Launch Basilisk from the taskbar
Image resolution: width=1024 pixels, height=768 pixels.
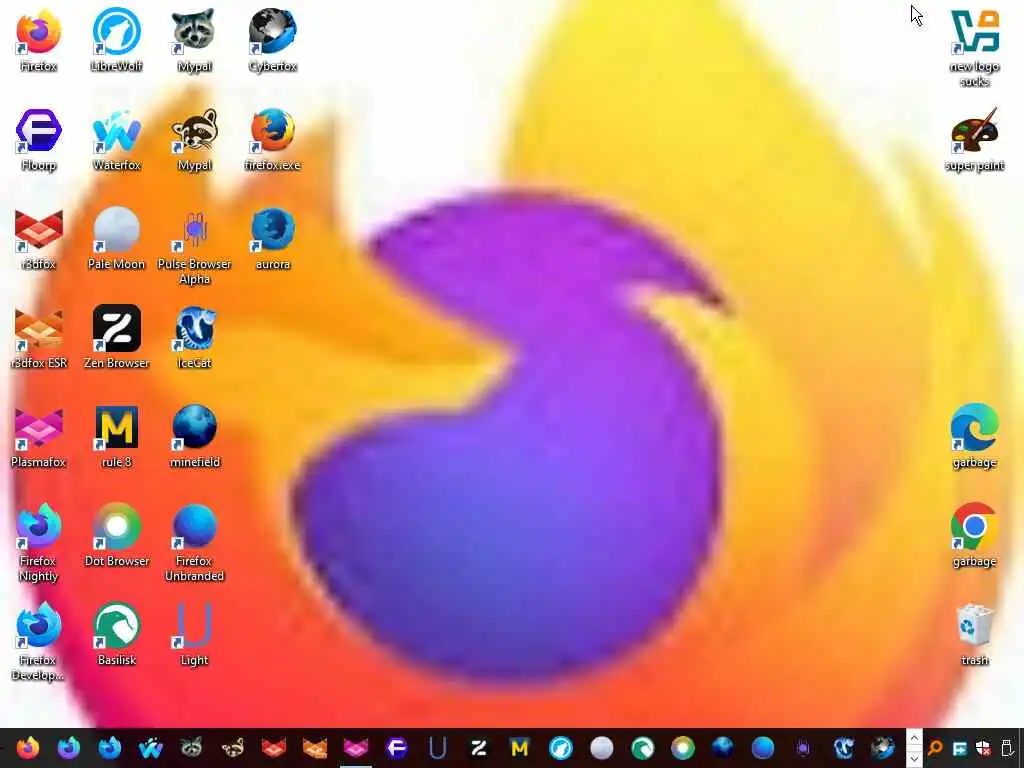tap(642, 748)
